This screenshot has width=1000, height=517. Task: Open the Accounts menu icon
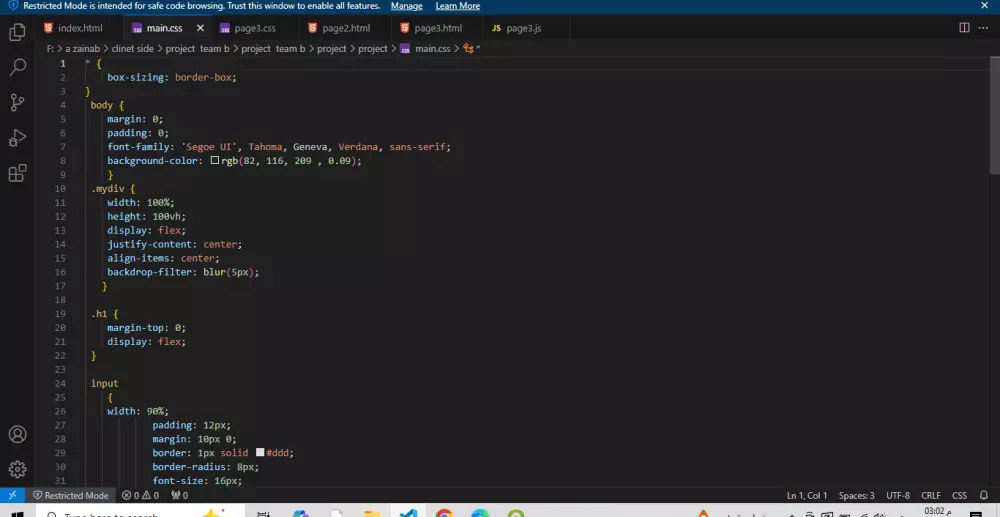coord(17,434)
